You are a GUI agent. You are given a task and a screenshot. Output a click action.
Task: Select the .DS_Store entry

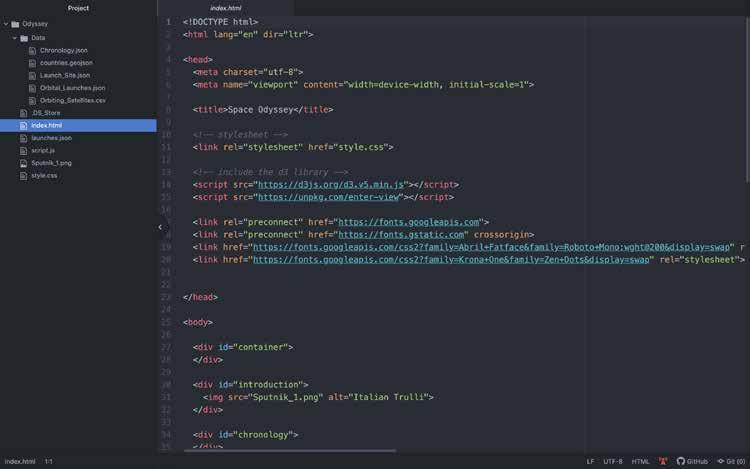click(x=46, y=113)
